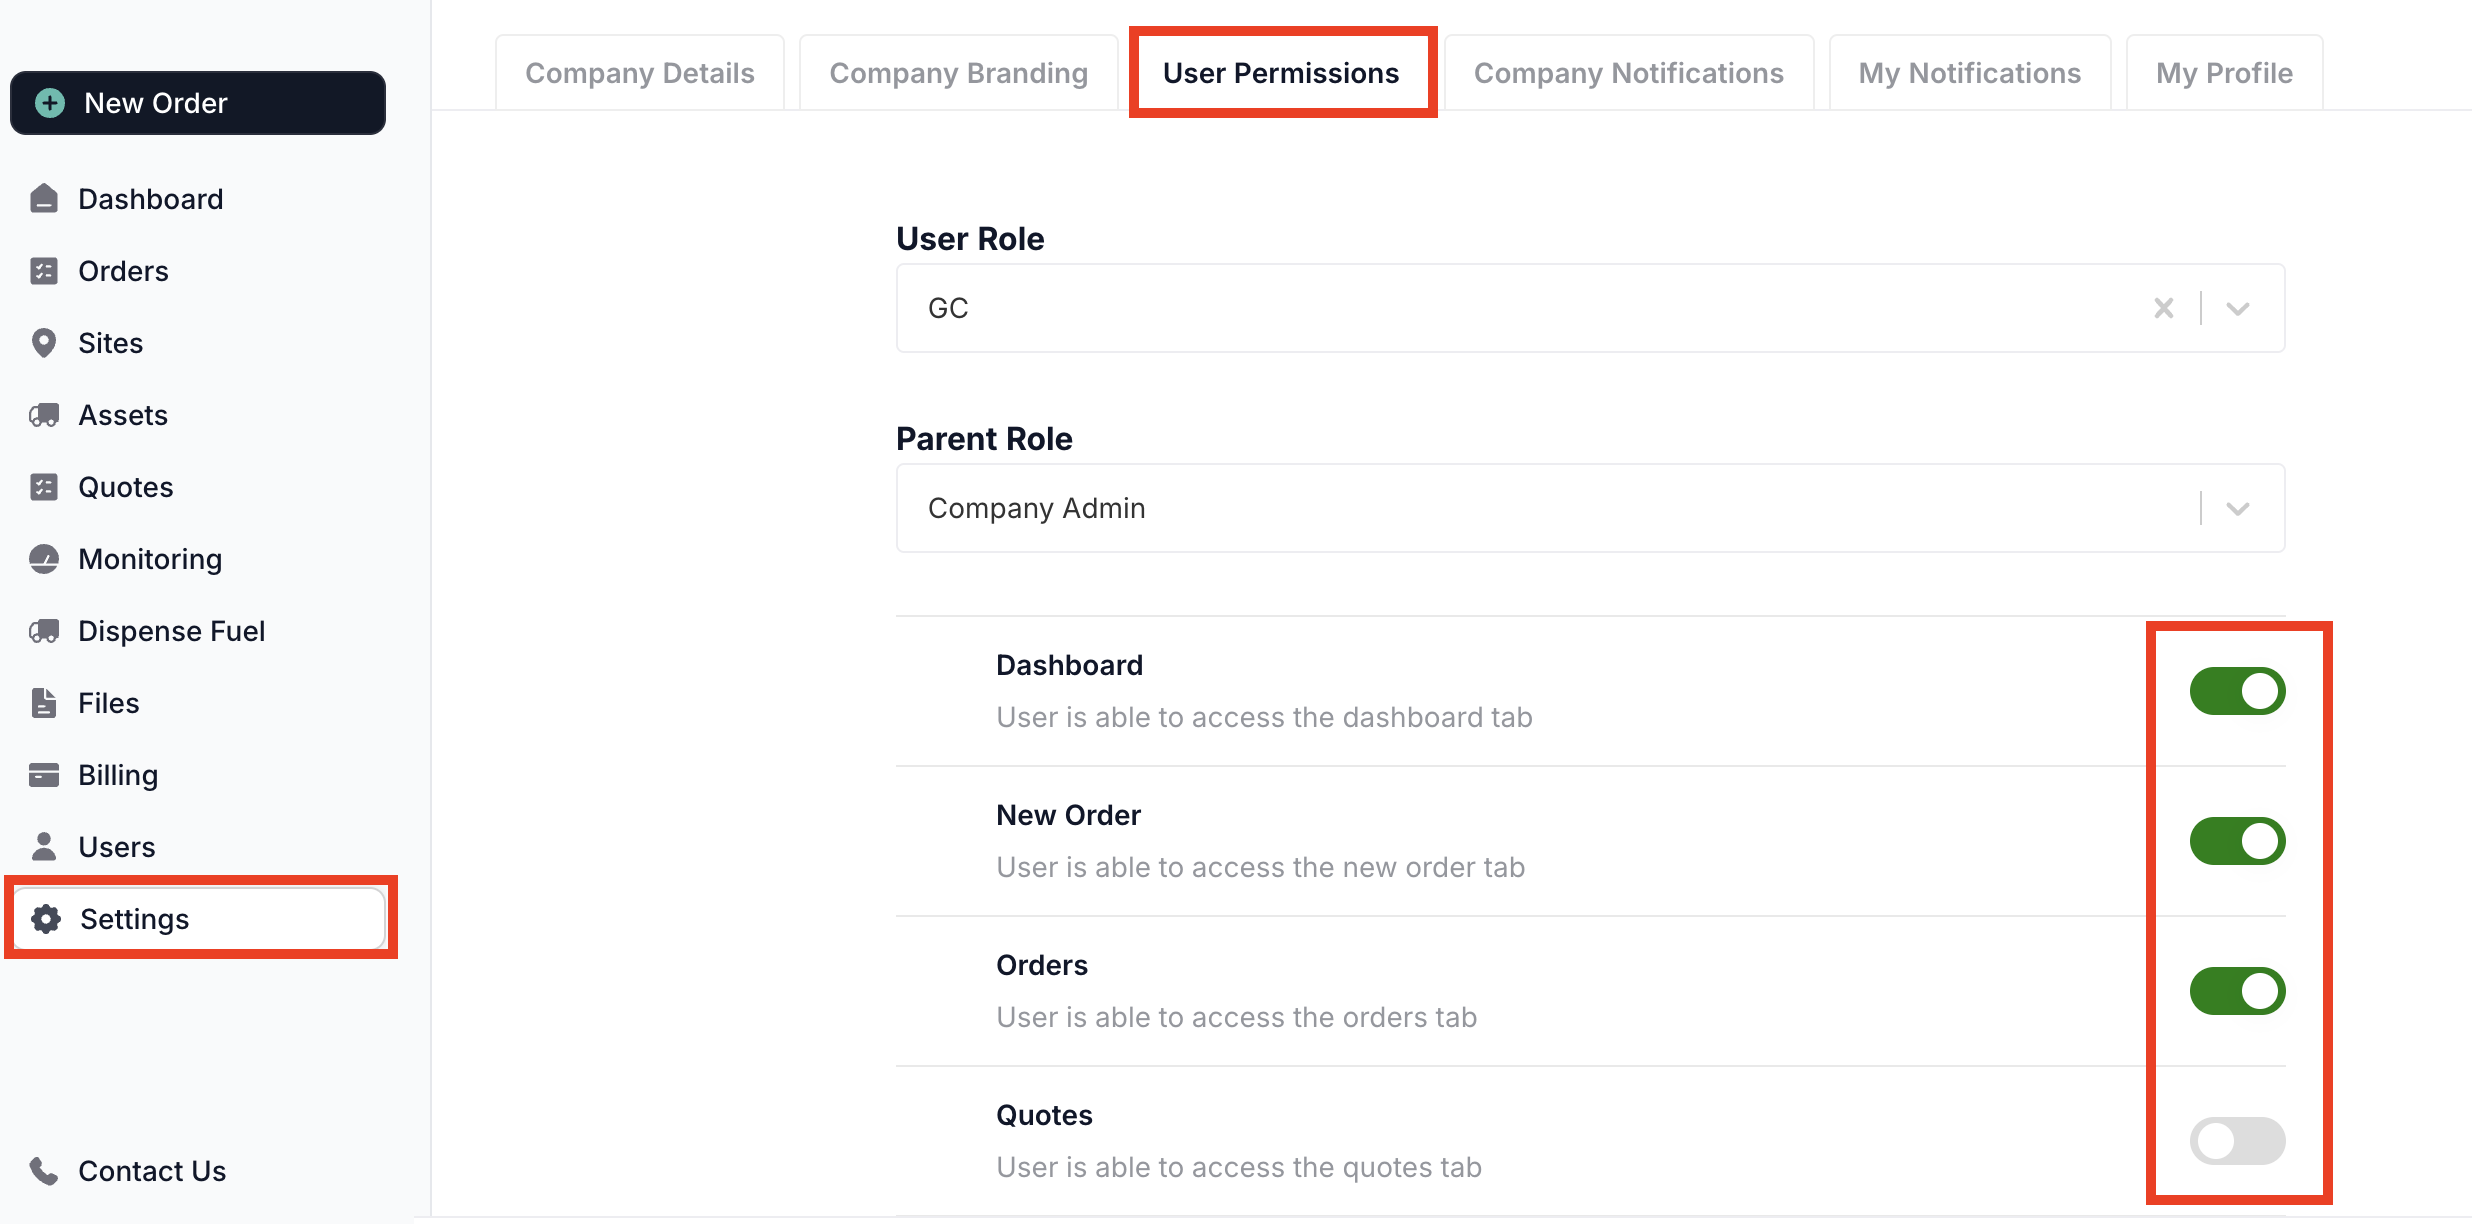
Task: Click the Users person icon
Action: pos(44,847)
